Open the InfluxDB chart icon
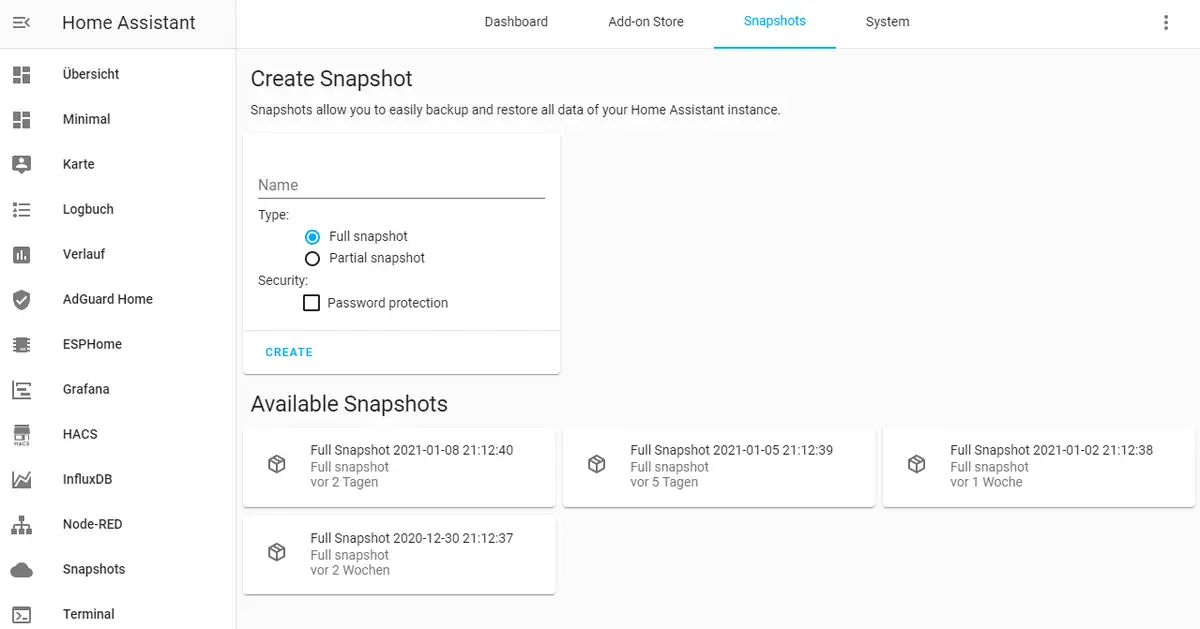This screenshot has height=629, width=1200. pyautogui.click(x=21, y=479)
